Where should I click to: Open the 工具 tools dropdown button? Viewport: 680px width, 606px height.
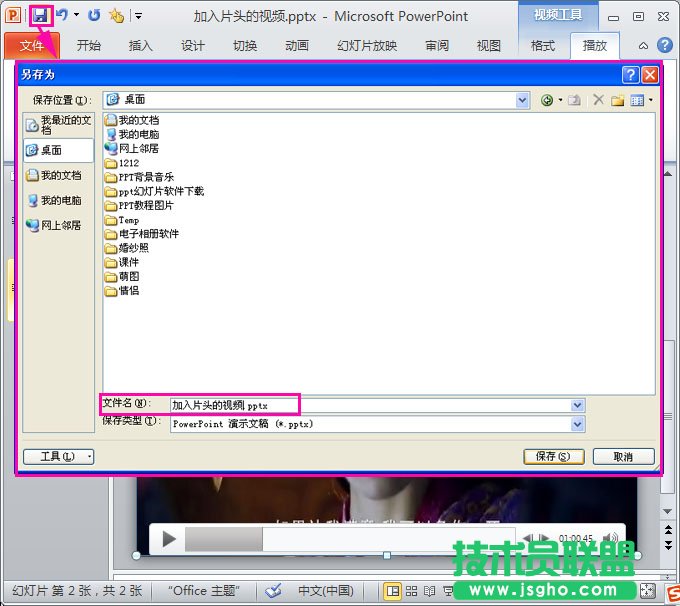click(x=59, y=456)
